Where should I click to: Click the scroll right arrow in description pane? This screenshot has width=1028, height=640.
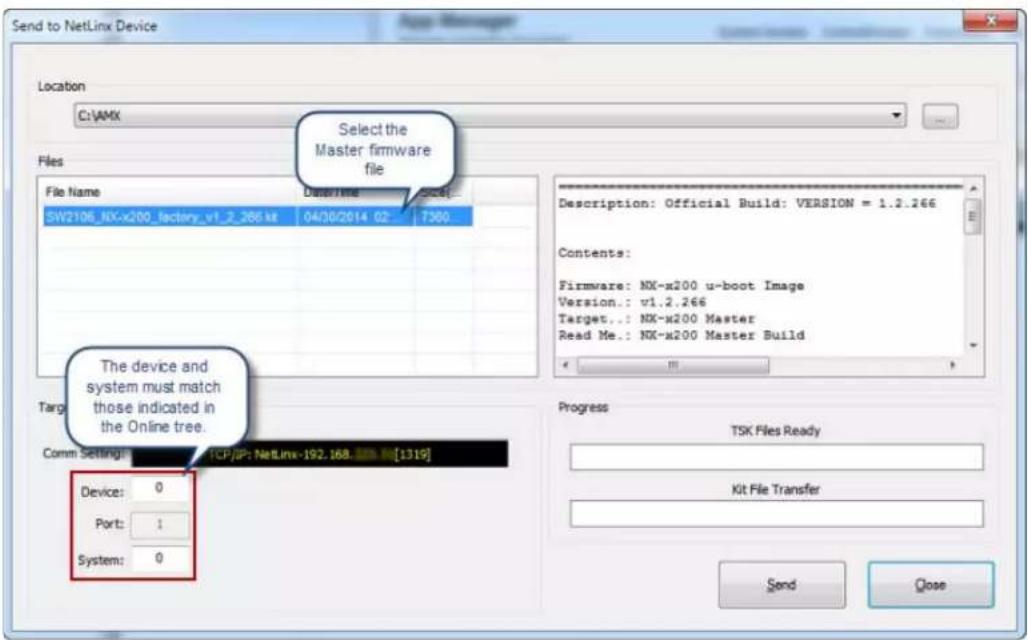[953, 365]
